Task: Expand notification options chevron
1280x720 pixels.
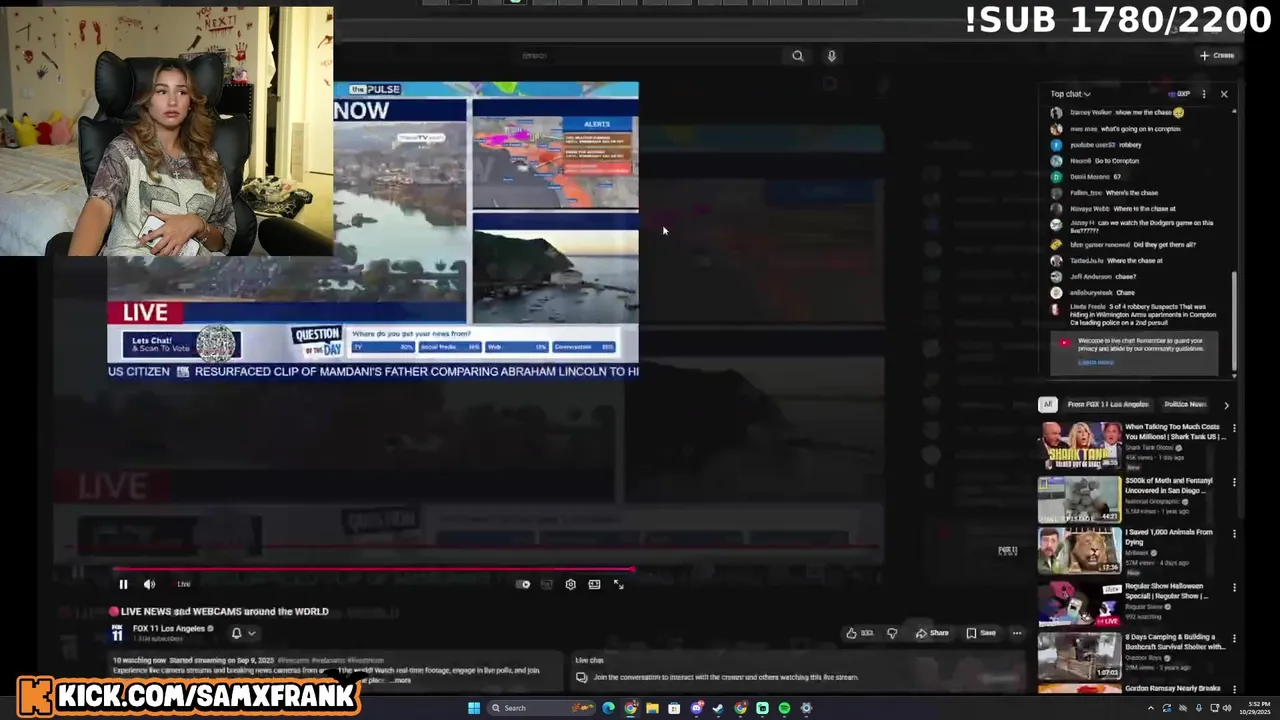Action: [x=252, y=633]
